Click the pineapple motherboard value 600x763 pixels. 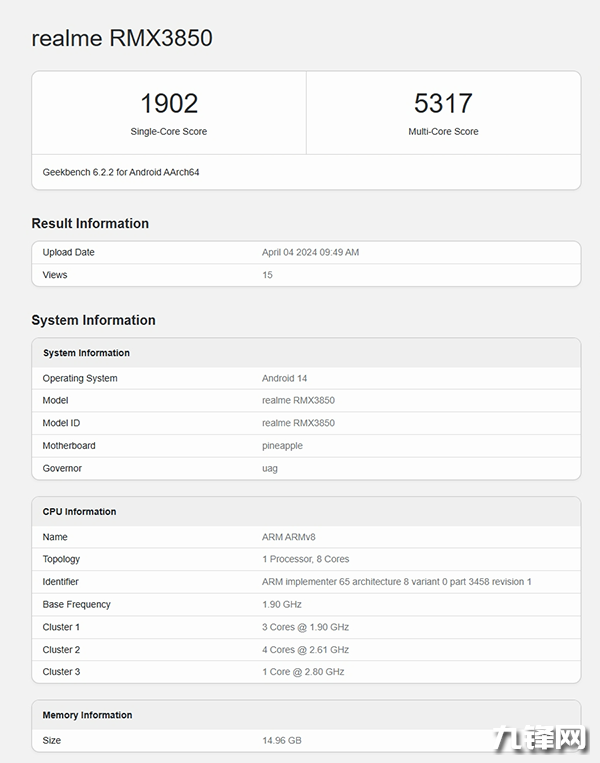tap(282, 446)
